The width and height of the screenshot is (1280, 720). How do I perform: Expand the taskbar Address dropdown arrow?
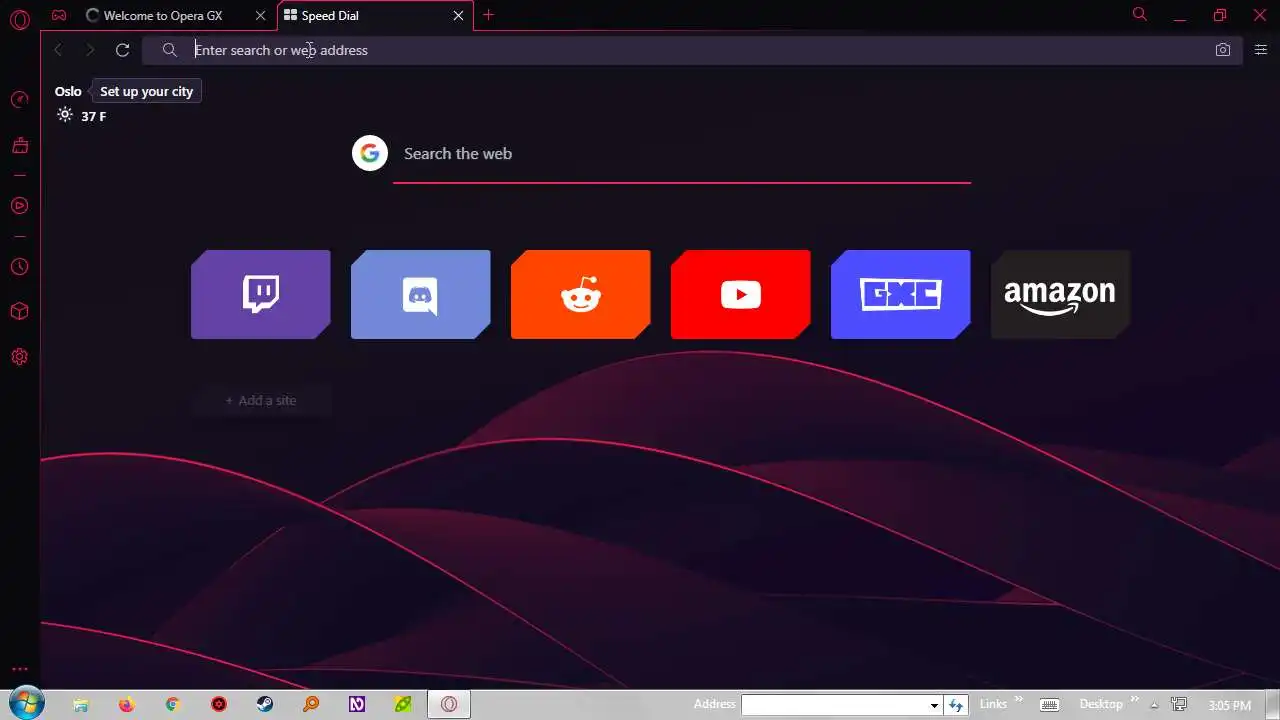click(x=934, y=705)
